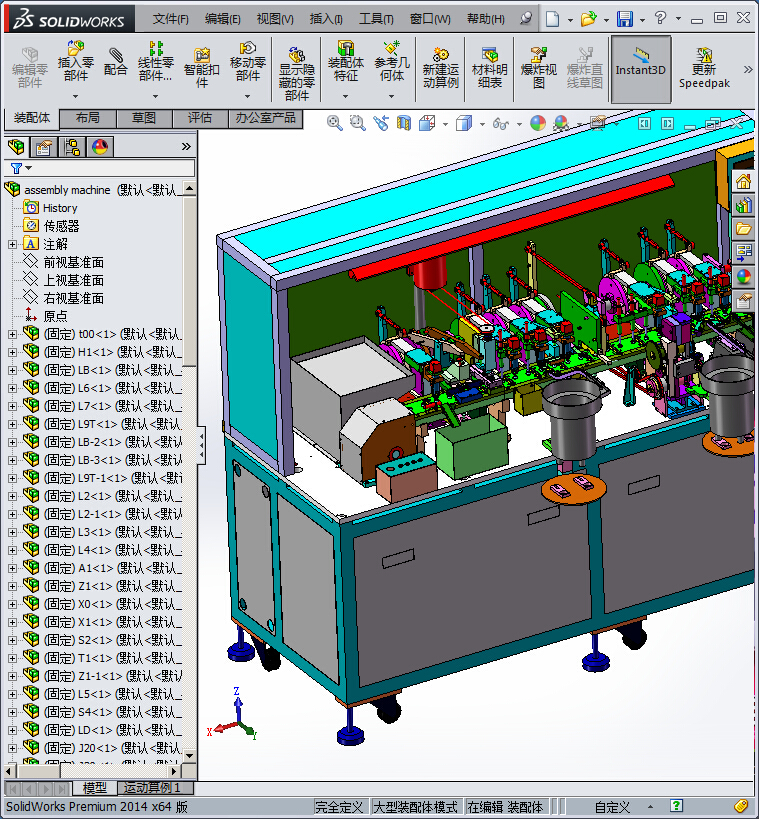Click feature tree scroll down arrow
759x819 pixels.
(x=190, y=756)
